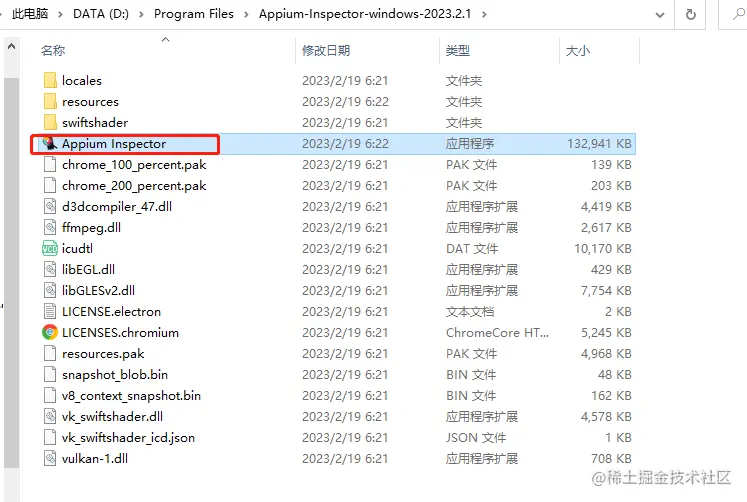Expand the chevron after DATA (D:) breadcrumb

point(141,14)
